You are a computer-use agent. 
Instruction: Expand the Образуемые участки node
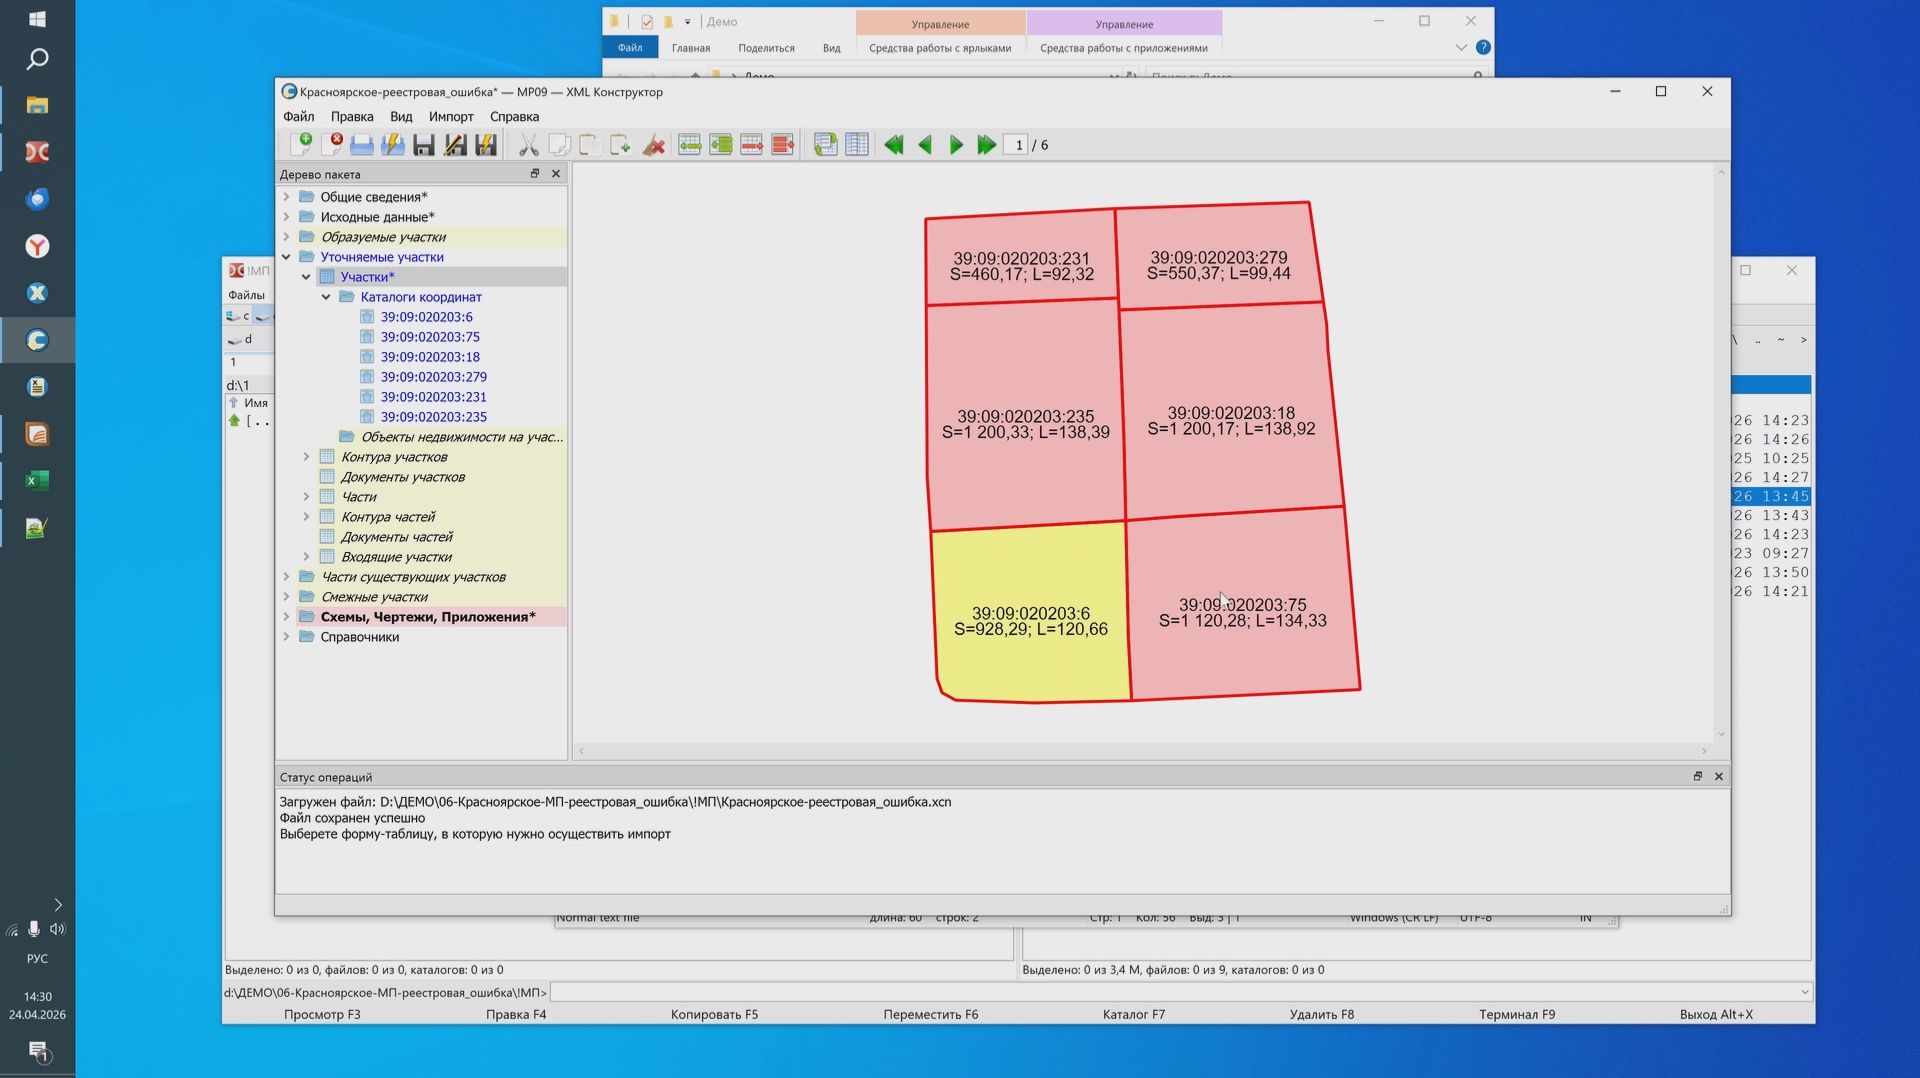click(x=287, y=237)
